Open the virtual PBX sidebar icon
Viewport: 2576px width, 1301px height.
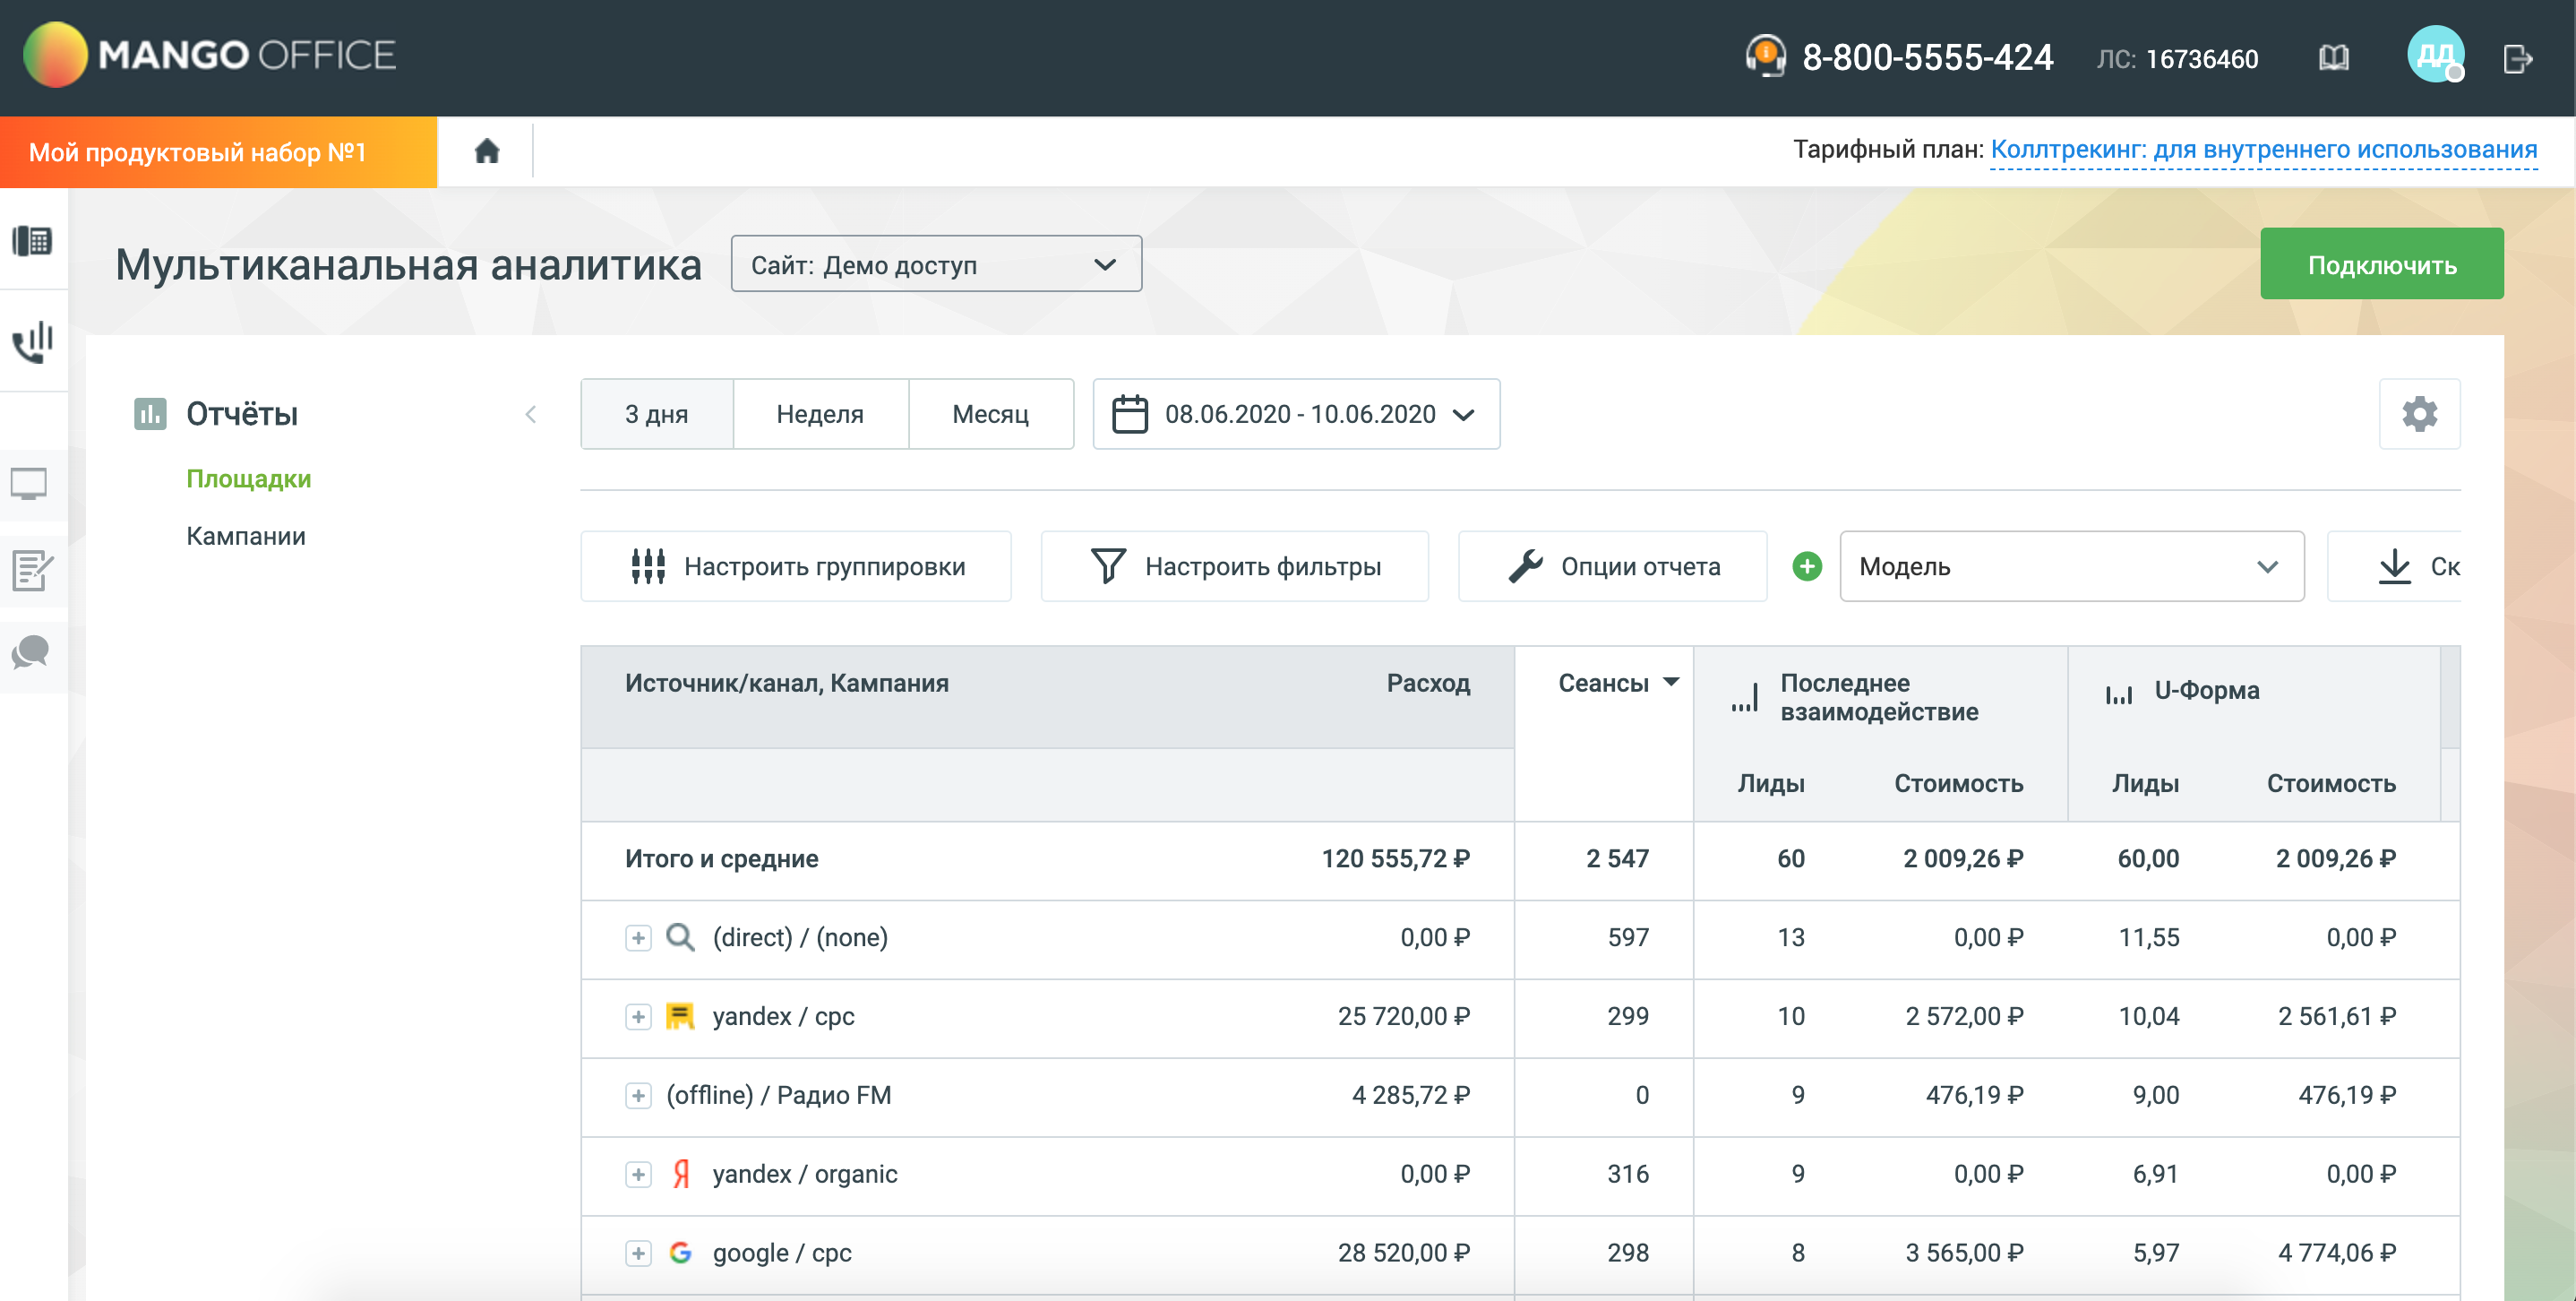coord(32,241)
